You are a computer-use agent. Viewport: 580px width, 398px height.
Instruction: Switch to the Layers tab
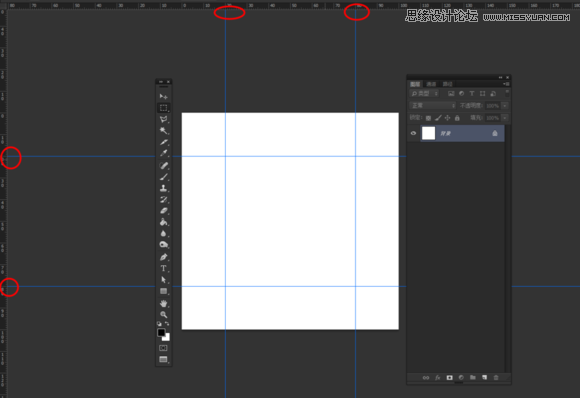tap(415, 84)
